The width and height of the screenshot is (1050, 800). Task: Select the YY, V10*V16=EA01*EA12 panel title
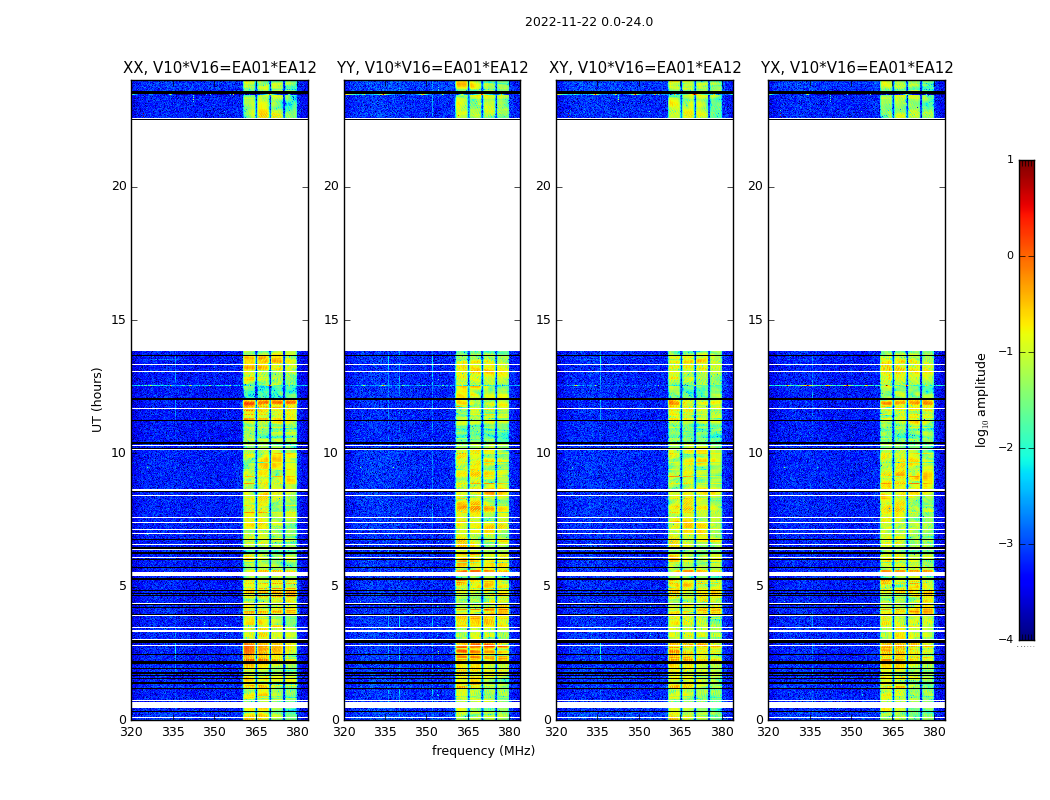[432, 68]
